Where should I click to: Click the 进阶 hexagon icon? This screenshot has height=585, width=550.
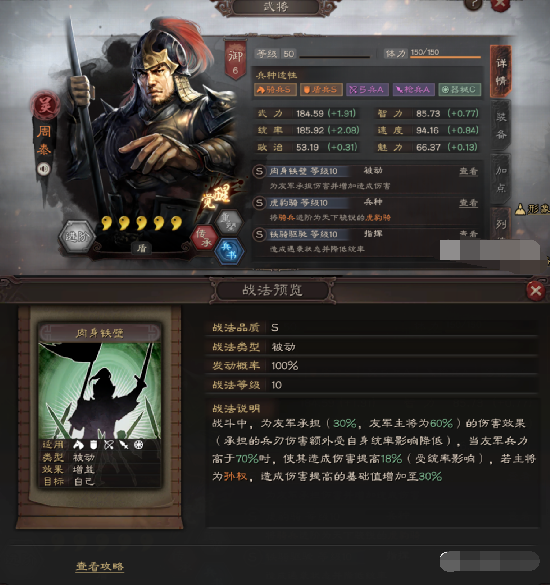(77, 237)
